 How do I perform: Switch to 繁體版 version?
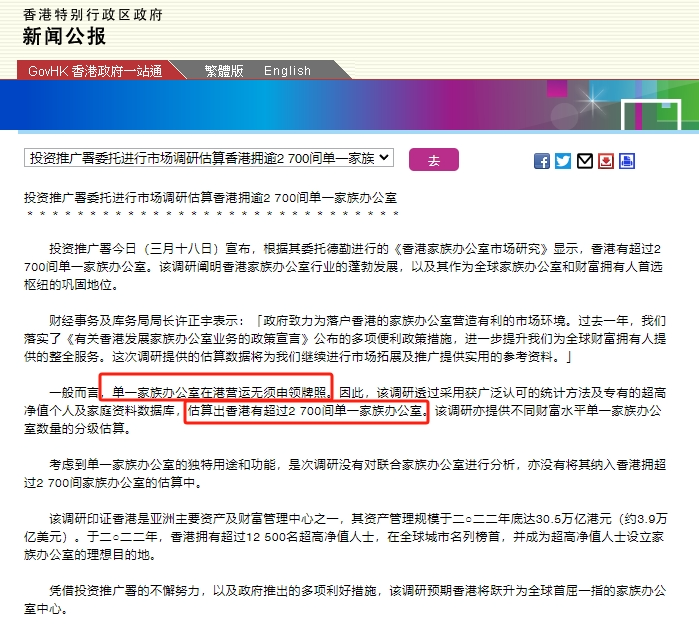[224, 71]
